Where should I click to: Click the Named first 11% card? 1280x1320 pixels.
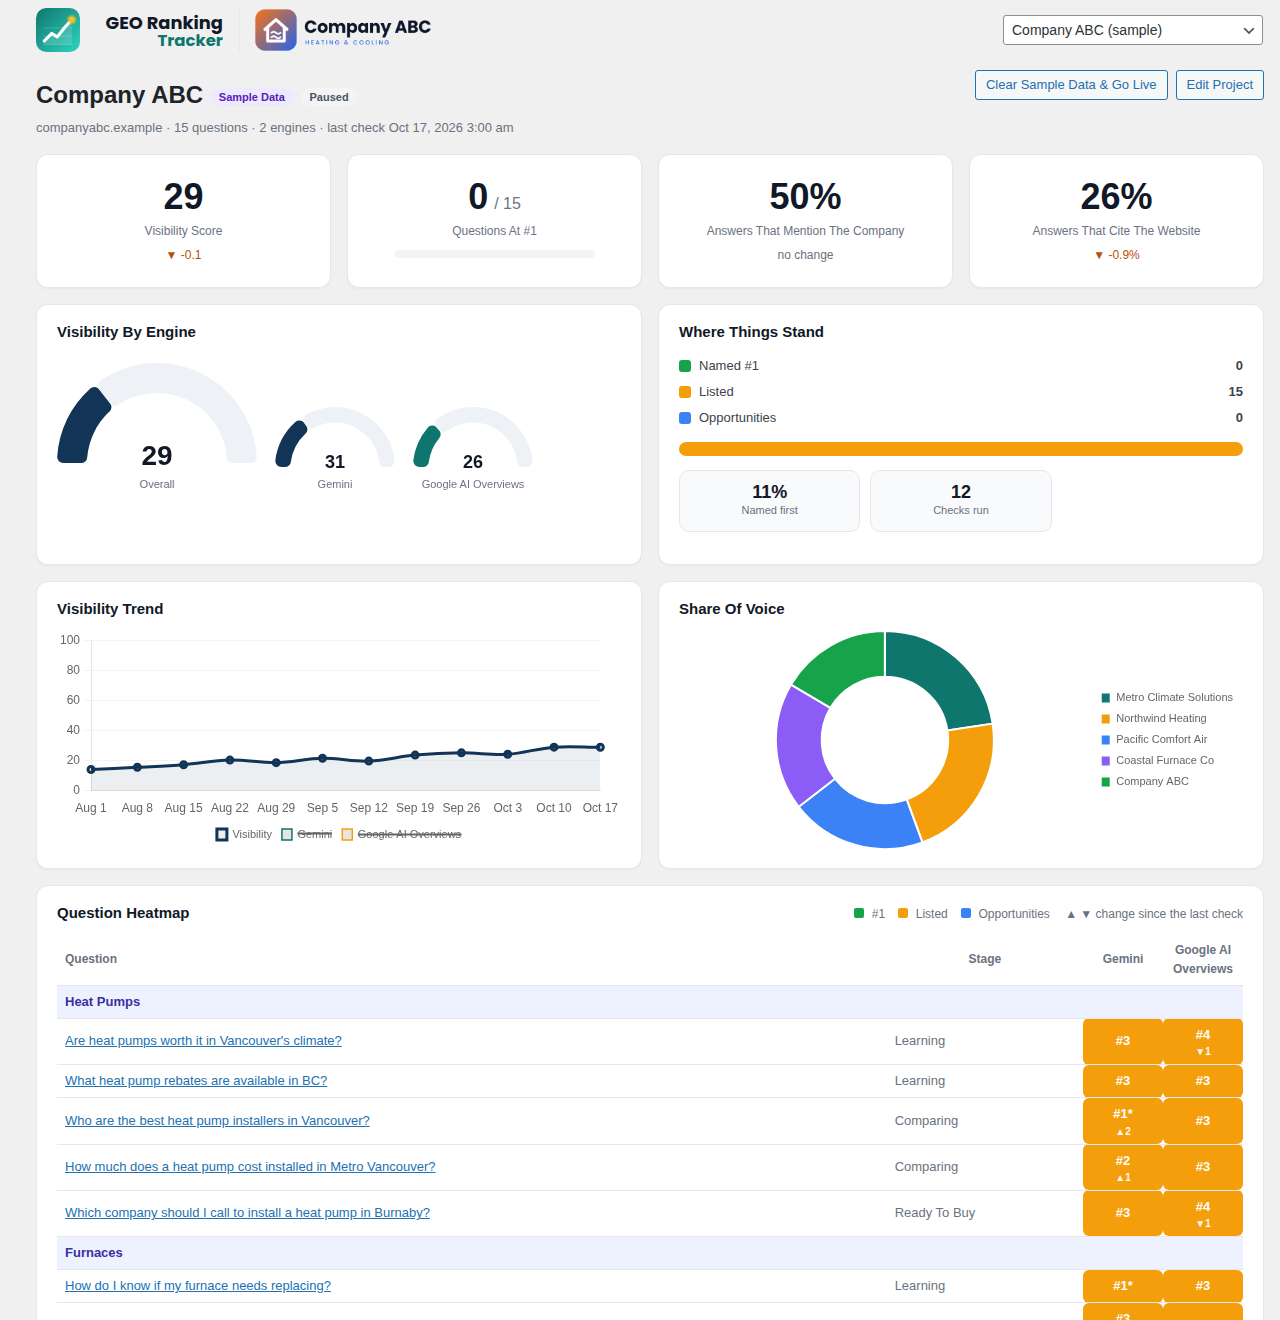(770, 501)
